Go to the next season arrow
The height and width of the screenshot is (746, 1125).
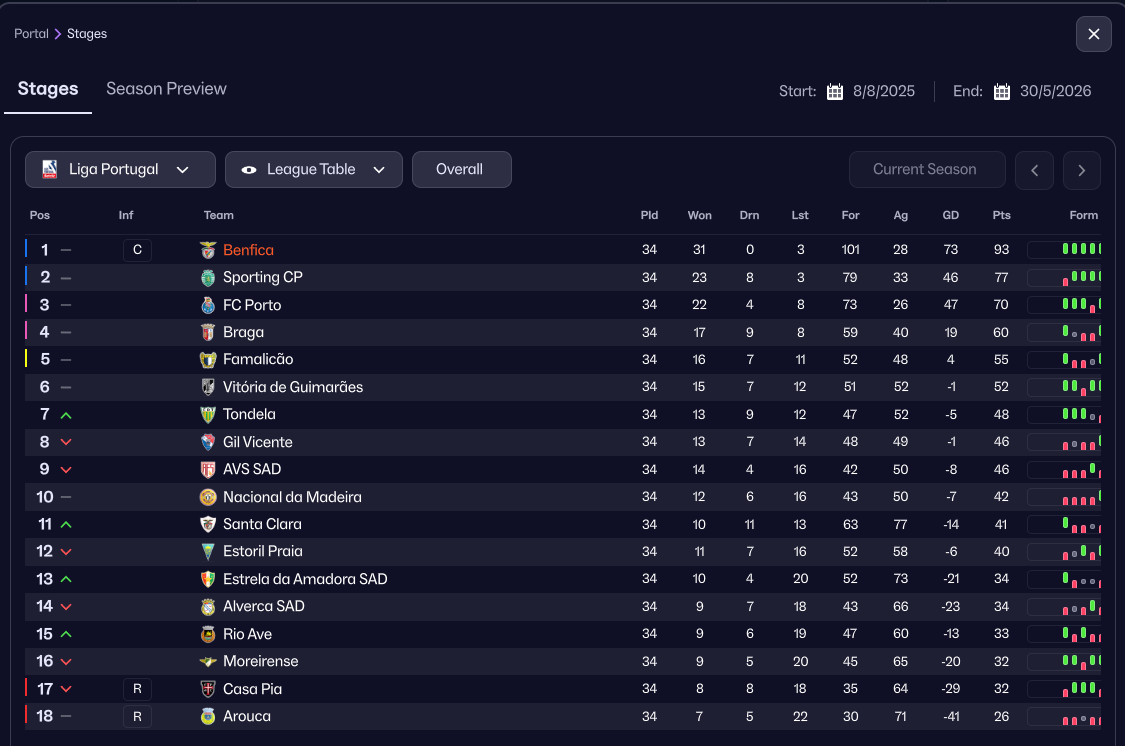pyautogui.click(x=1082, y=170)
